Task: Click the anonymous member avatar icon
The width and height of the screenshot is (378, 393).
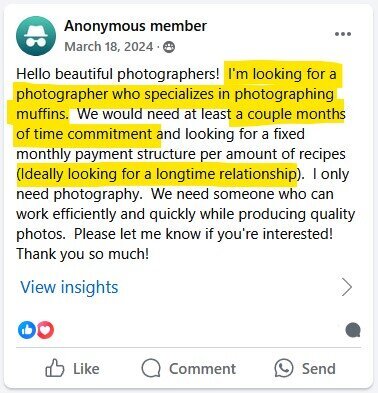Action: coord(36,36)
